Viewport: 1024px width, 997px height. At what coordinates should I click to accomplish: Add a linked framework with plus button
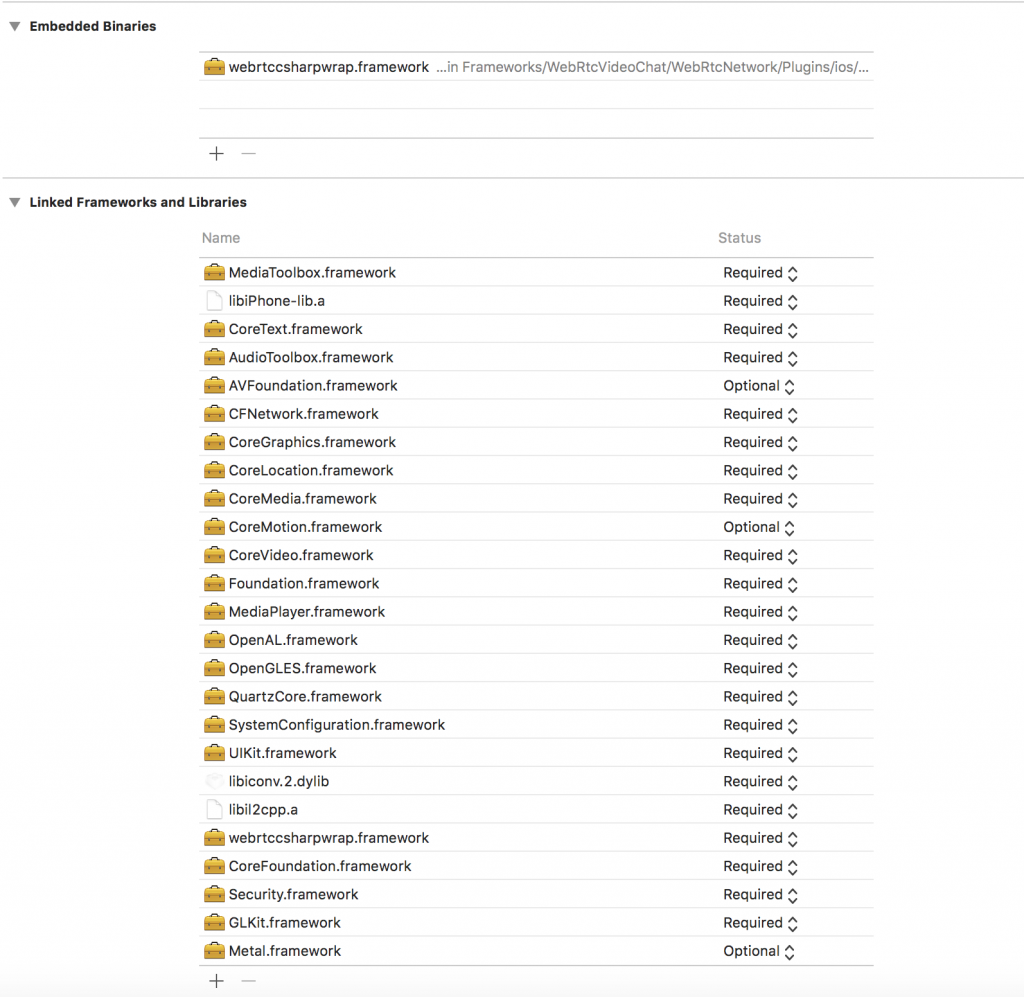coord(216,981)
